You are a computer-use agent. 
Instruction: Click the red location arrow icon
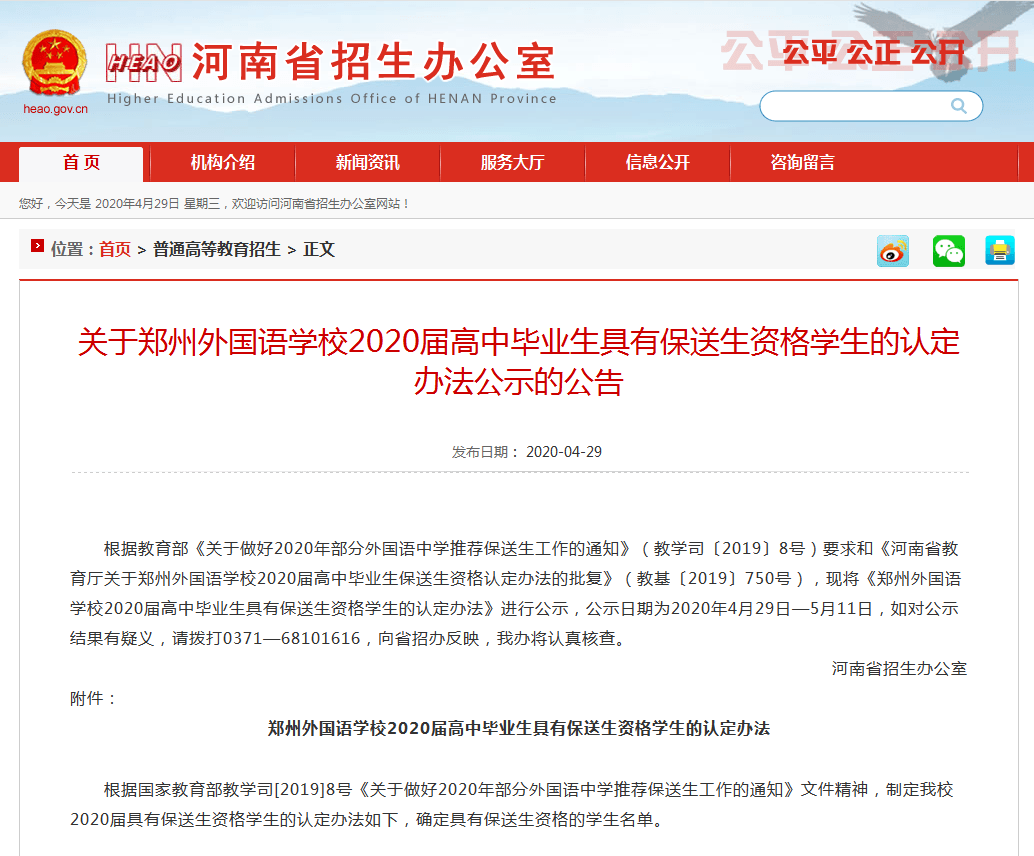click(37, 246)
